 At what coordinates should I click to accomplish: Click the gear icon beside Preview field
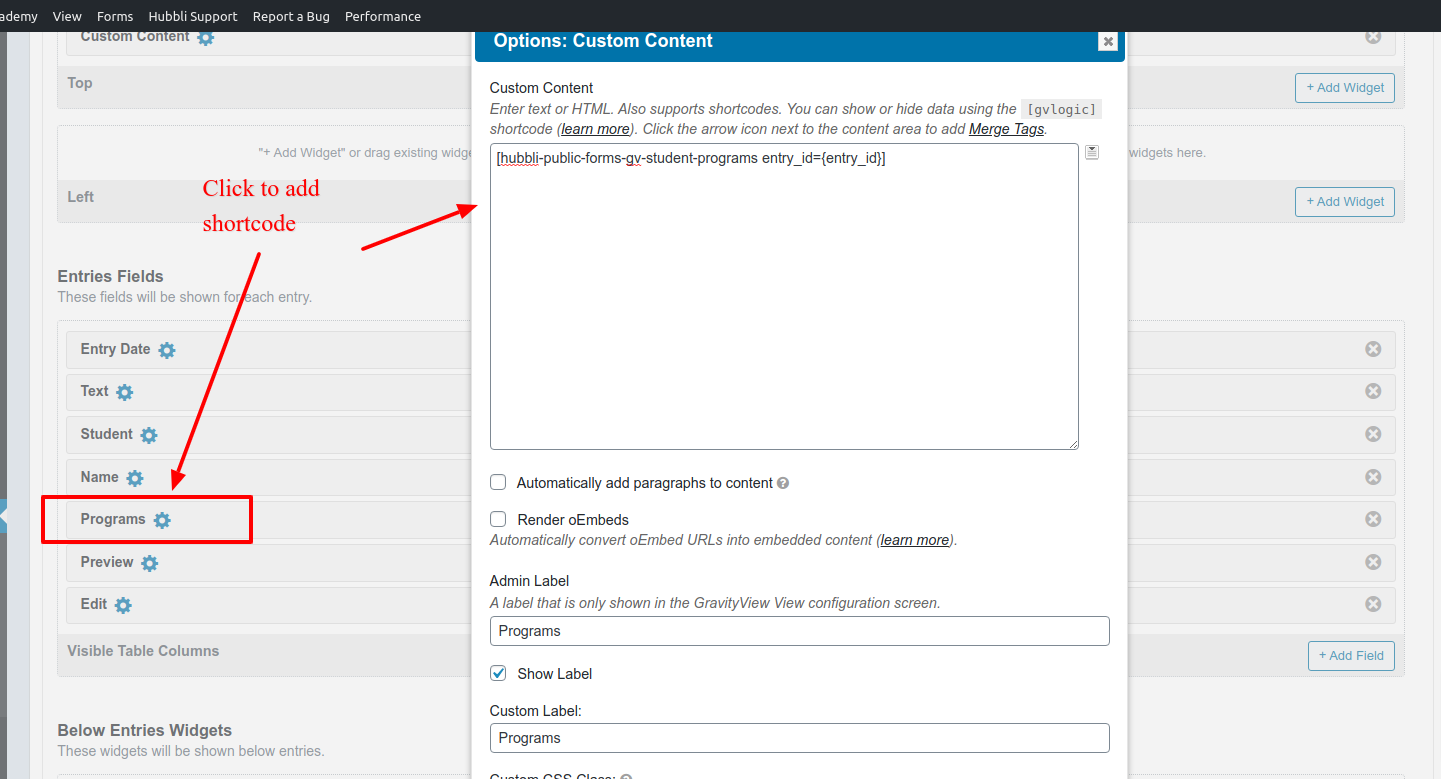pyautogui.click(x=150, y=563)
